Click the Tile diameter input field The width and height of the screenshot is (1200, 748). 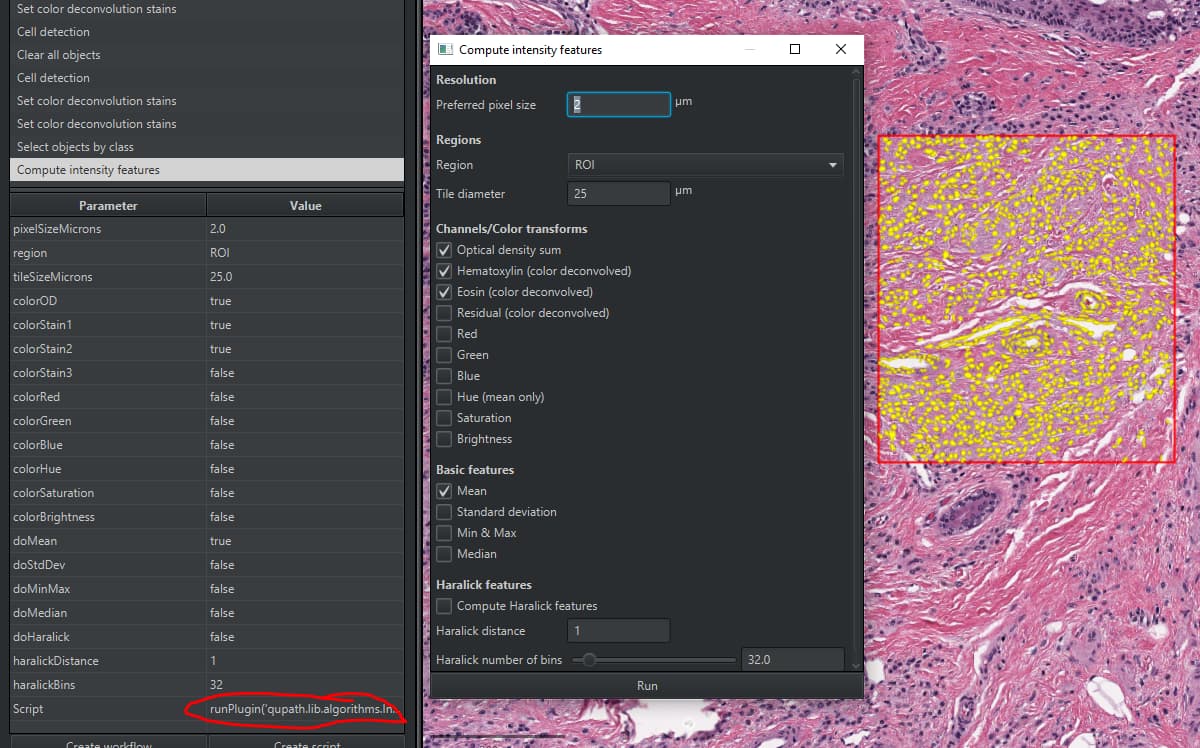(618, 193)
